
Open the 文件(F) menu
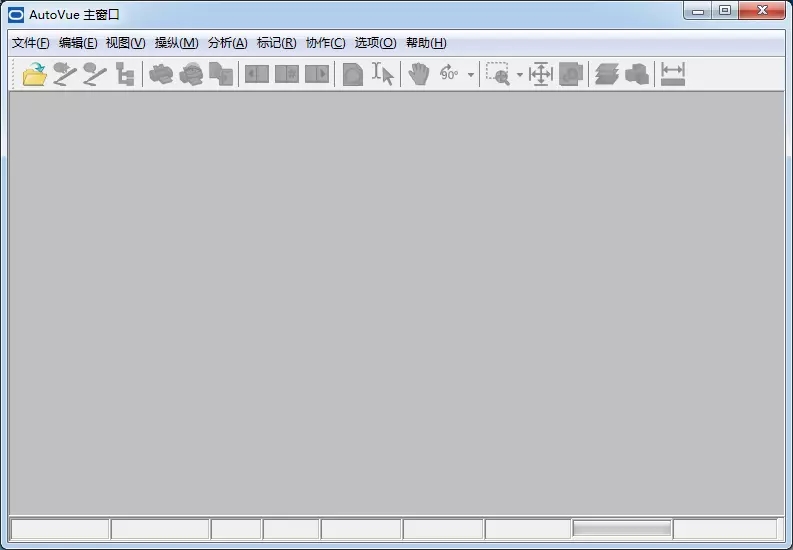click(x=30, y=43)
